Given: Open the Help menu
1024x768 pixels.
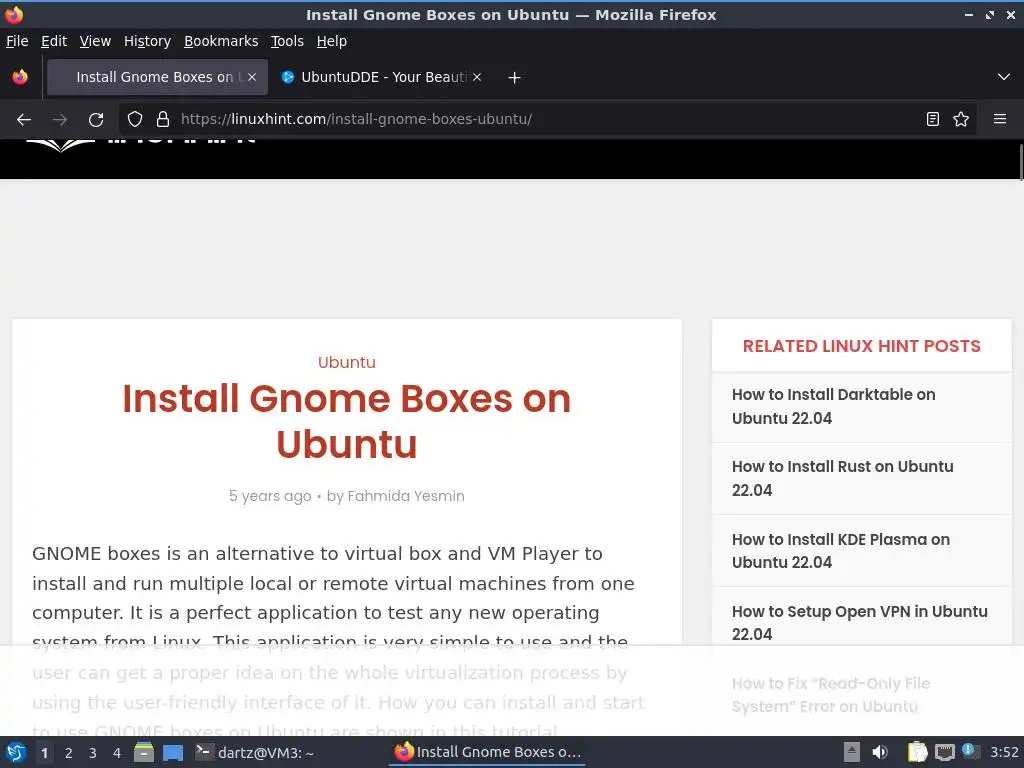Looking at the screenshot, I should click(332, 41).
